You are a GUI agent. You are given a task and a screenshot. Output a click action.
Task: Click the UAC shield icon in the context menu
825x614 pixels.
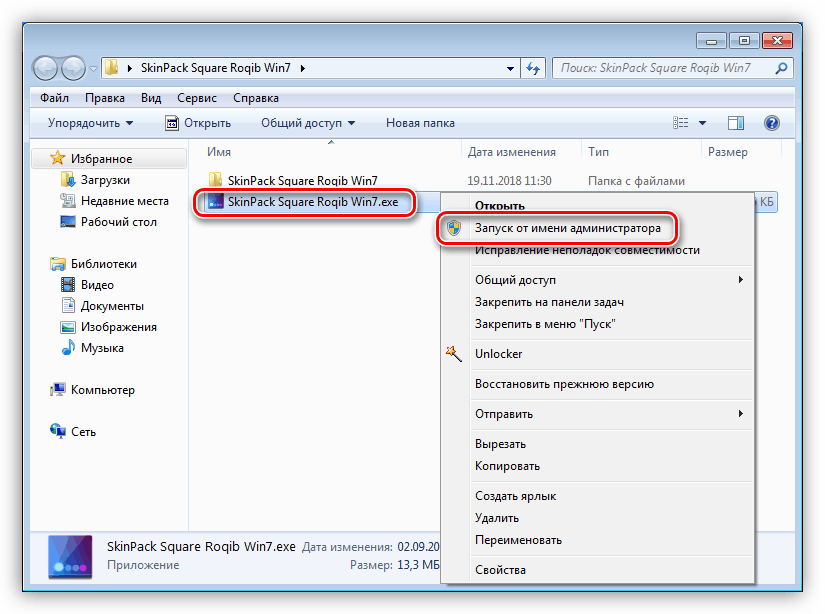(x=454, y=228)
